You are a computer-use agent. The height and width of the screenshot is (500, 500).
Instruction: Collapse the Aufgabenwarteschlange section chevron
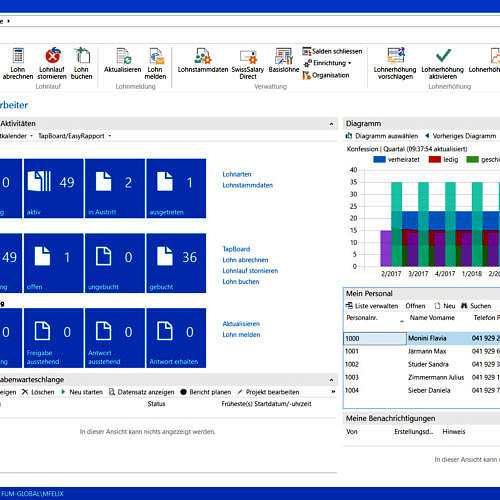pos(331,380)
